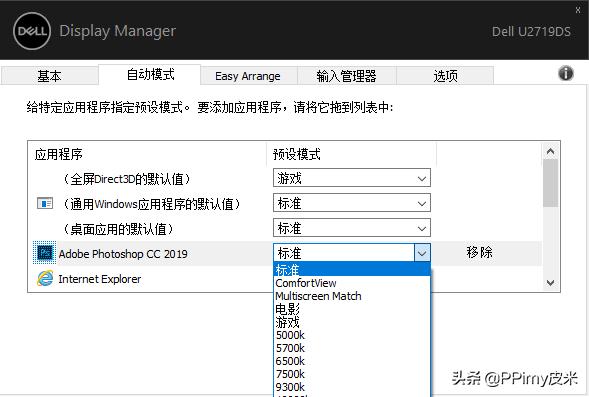Open preset dropdown for 通用Windows应用程序的默认值
The width and height of the screenshot is (589, 397).
click(x=352, y=203)
